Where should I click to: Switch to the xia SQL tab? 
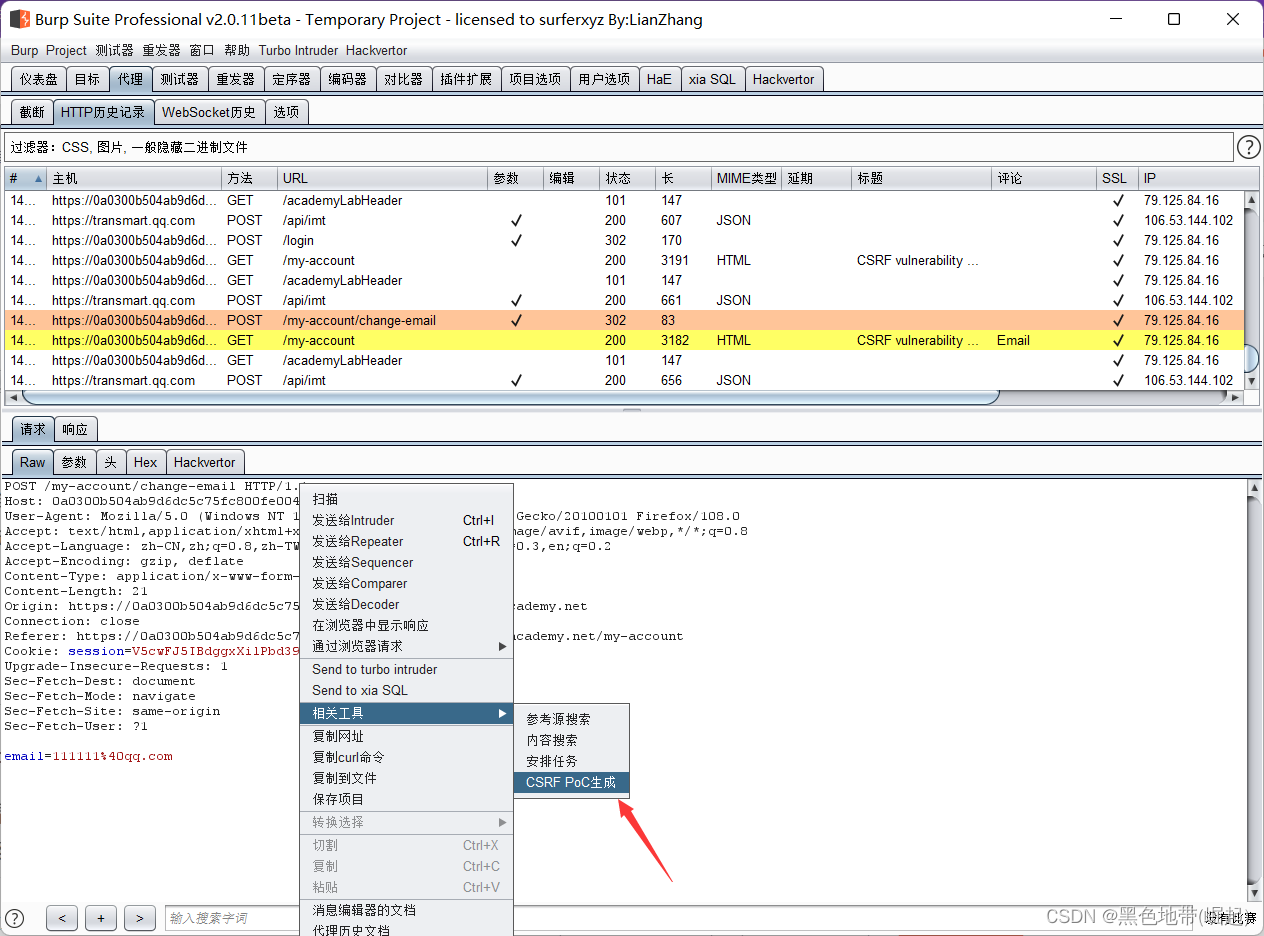tap(712, 79)
